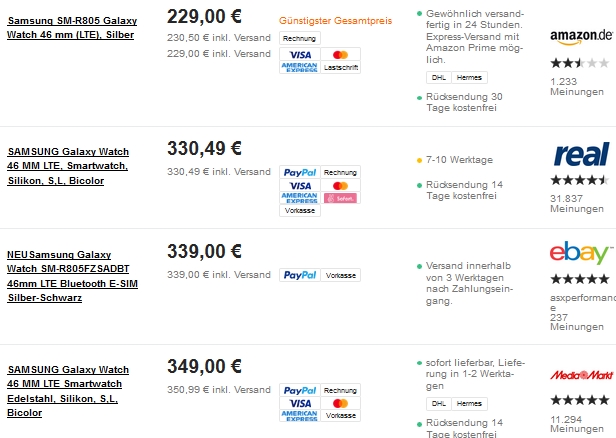Click the 229,00 € price
The height and width of the screenshot is (438, 616).
(x=204, y=16)
